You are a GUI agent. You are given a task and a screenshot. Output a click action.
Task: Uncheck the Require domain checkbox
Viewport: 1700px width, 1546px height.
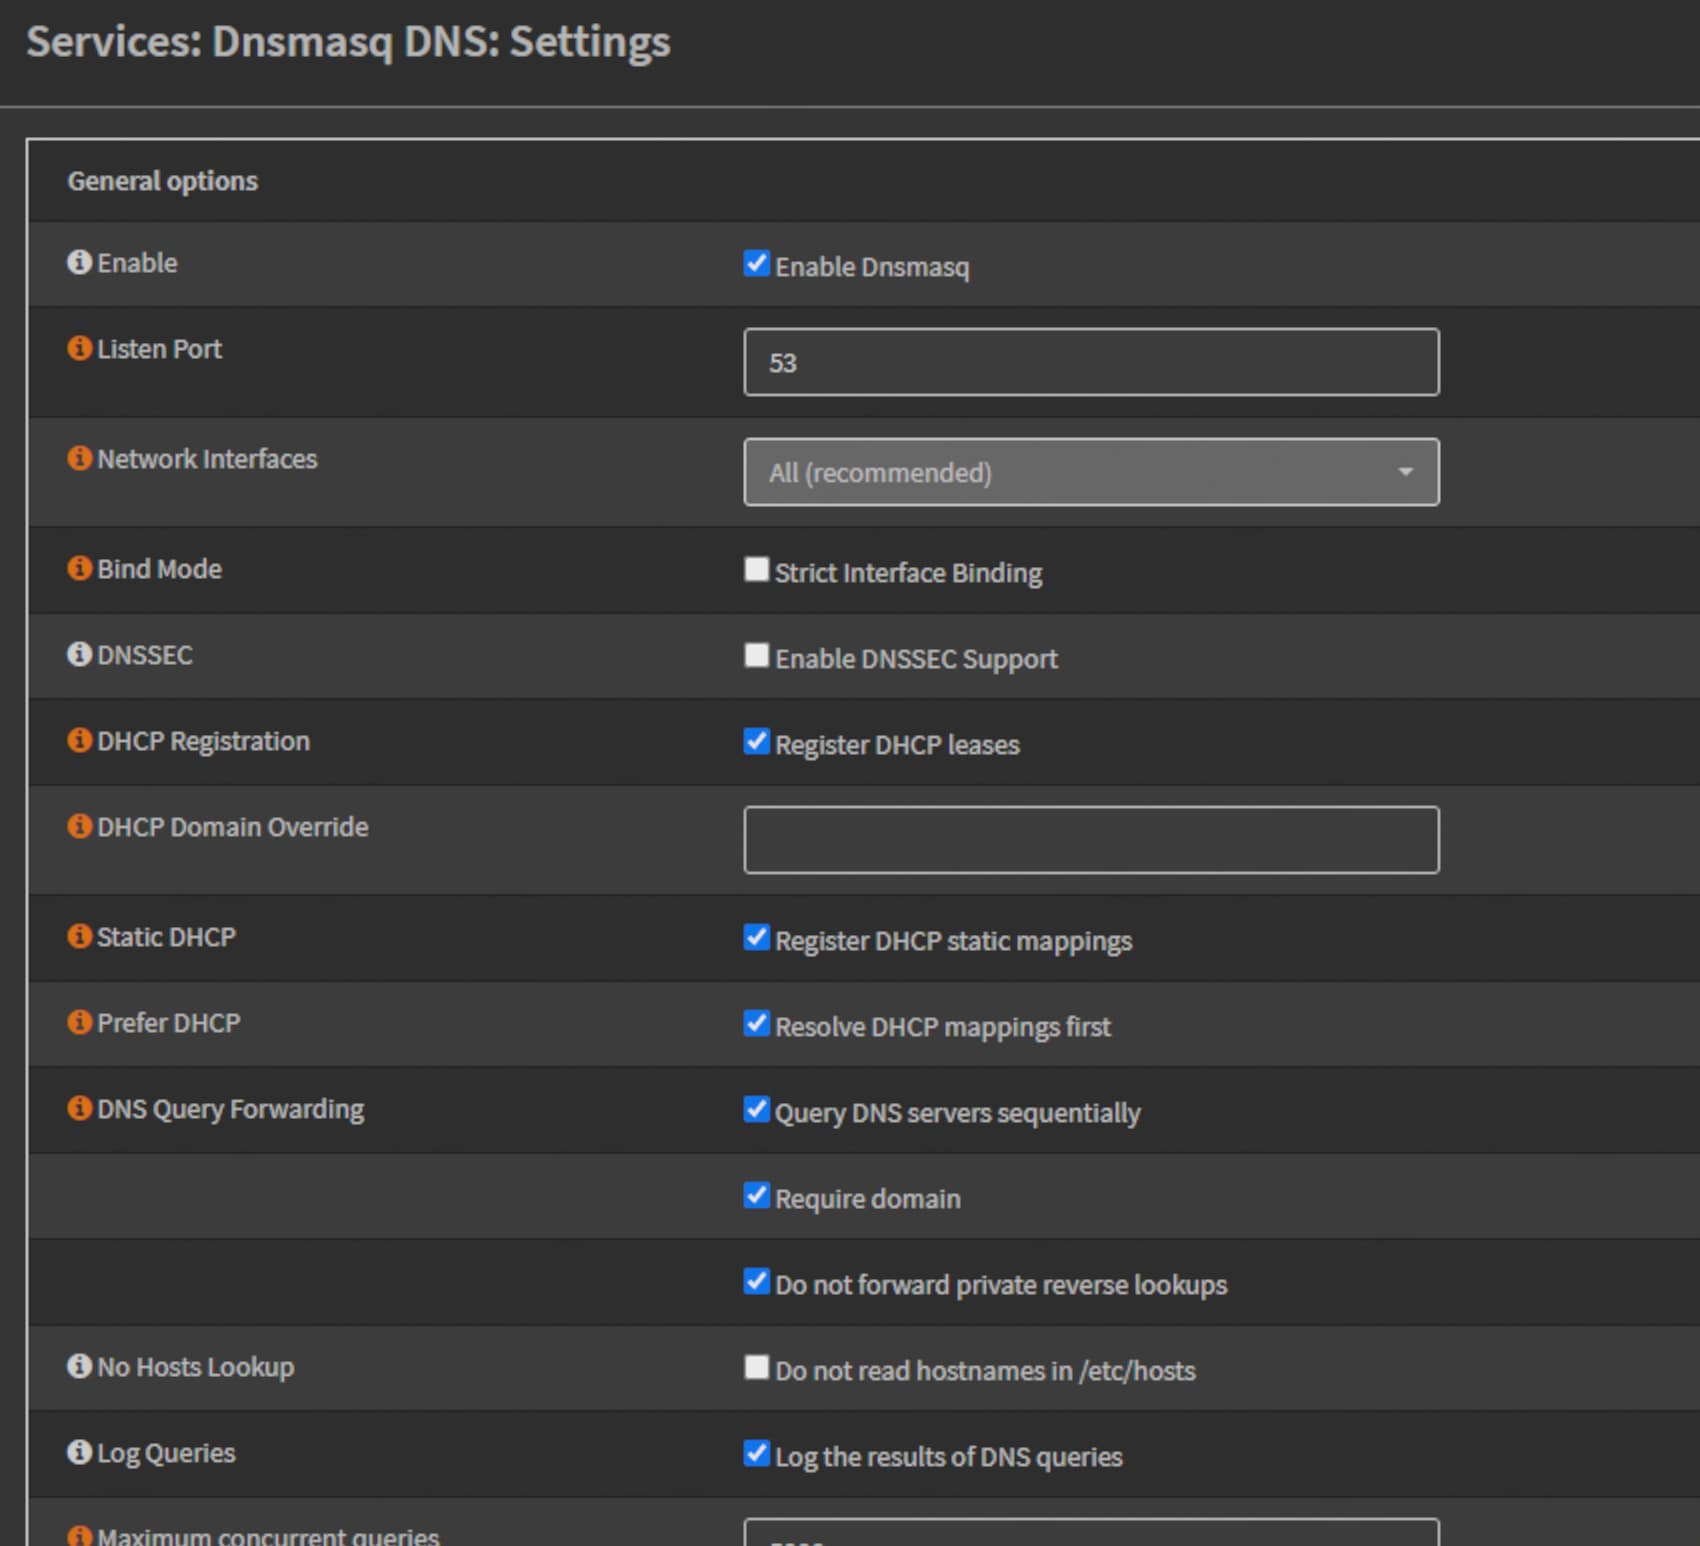tap(757, 1195)
